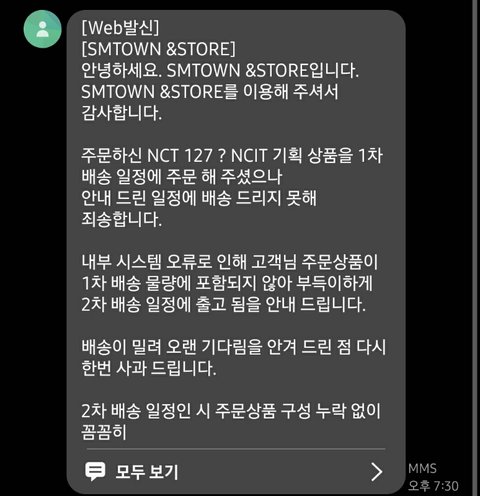This screenshot has height=496, width=480.
Task: Click the line 안내 드린 일정에 배송 드리지 못해
Action: [199, 198]
